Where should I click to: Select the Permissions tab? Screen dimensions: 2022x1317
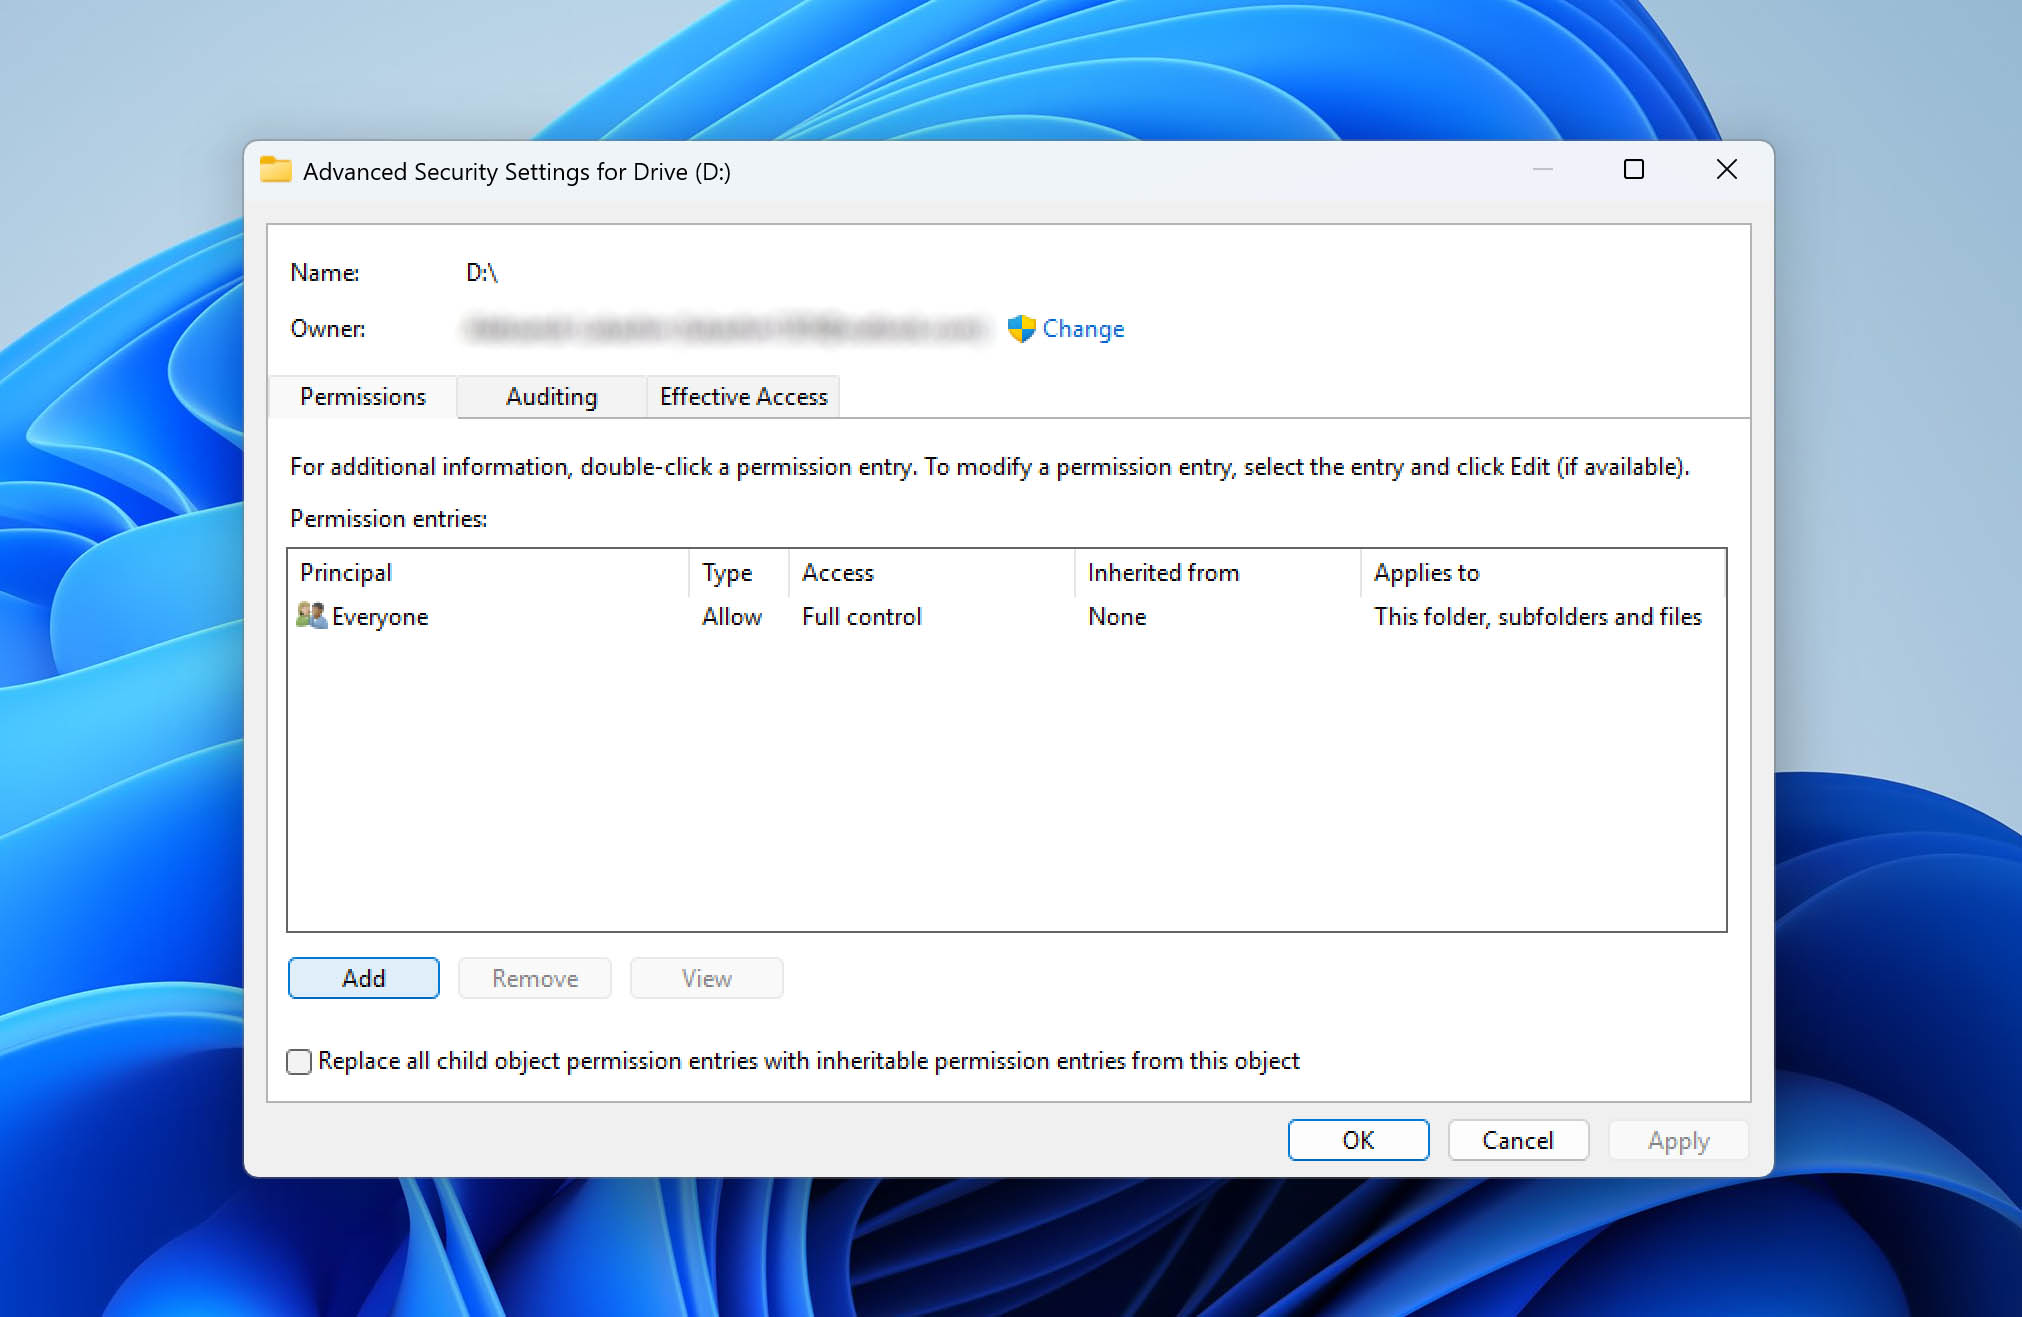point(362,397)
